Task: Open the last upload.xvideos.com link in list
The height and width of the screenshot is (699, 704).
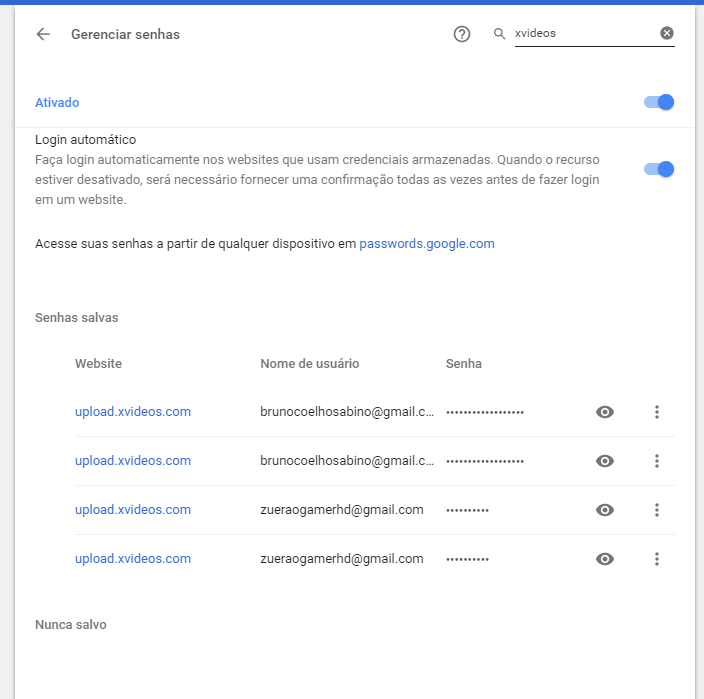Action: click(133, 558)
